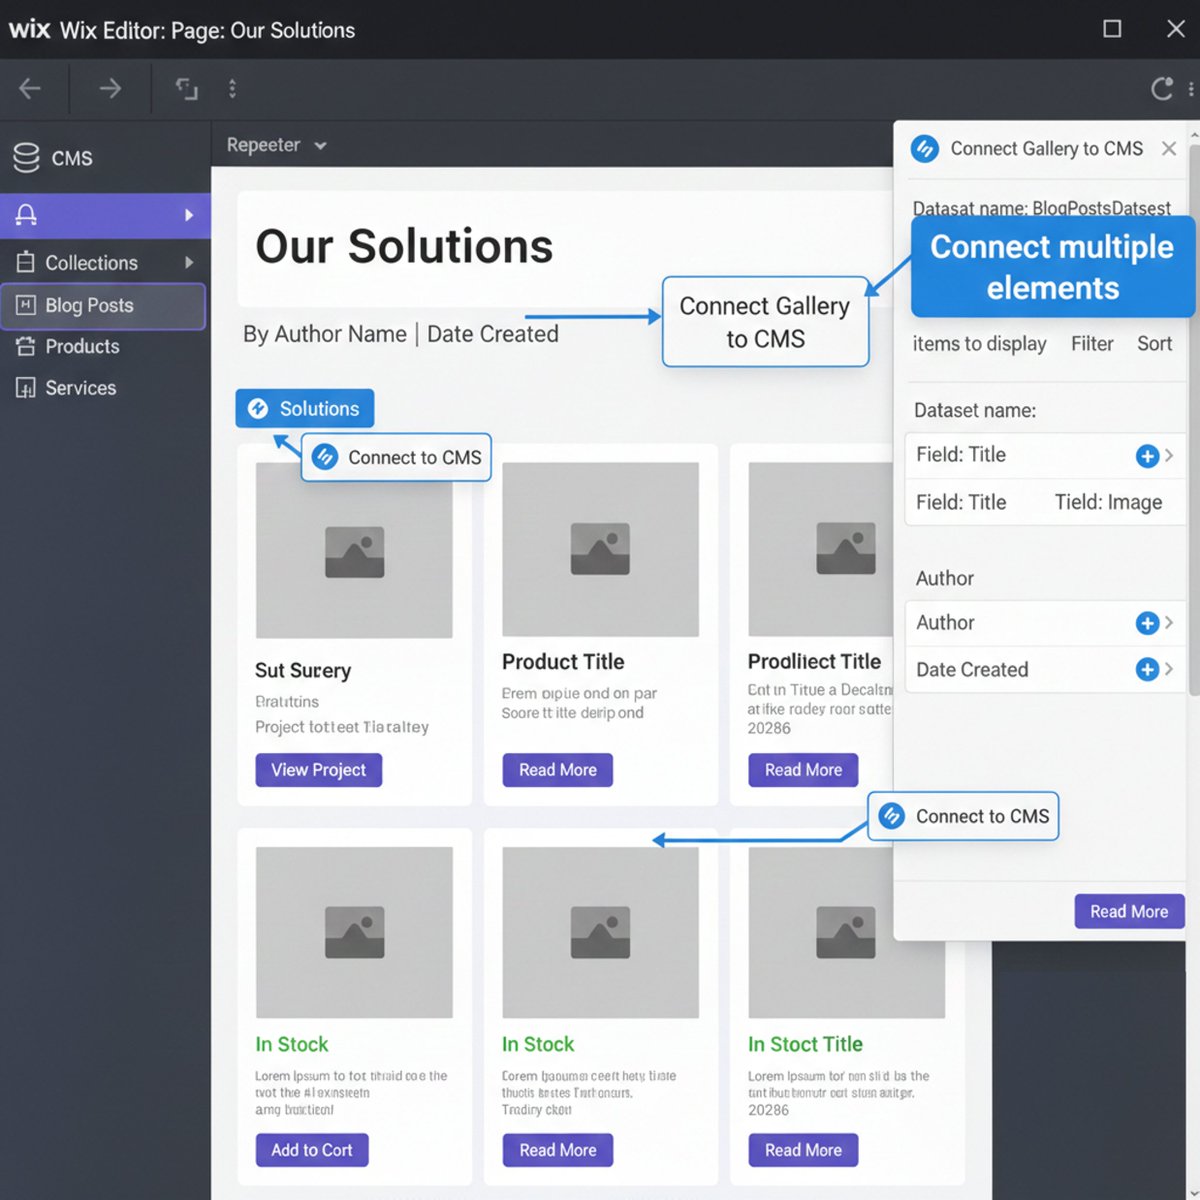The width and height of the screenshot is (1200, 1200).
Task: Click the Connect to CMS icon in the lower right
Action: (x=891, y=816)
